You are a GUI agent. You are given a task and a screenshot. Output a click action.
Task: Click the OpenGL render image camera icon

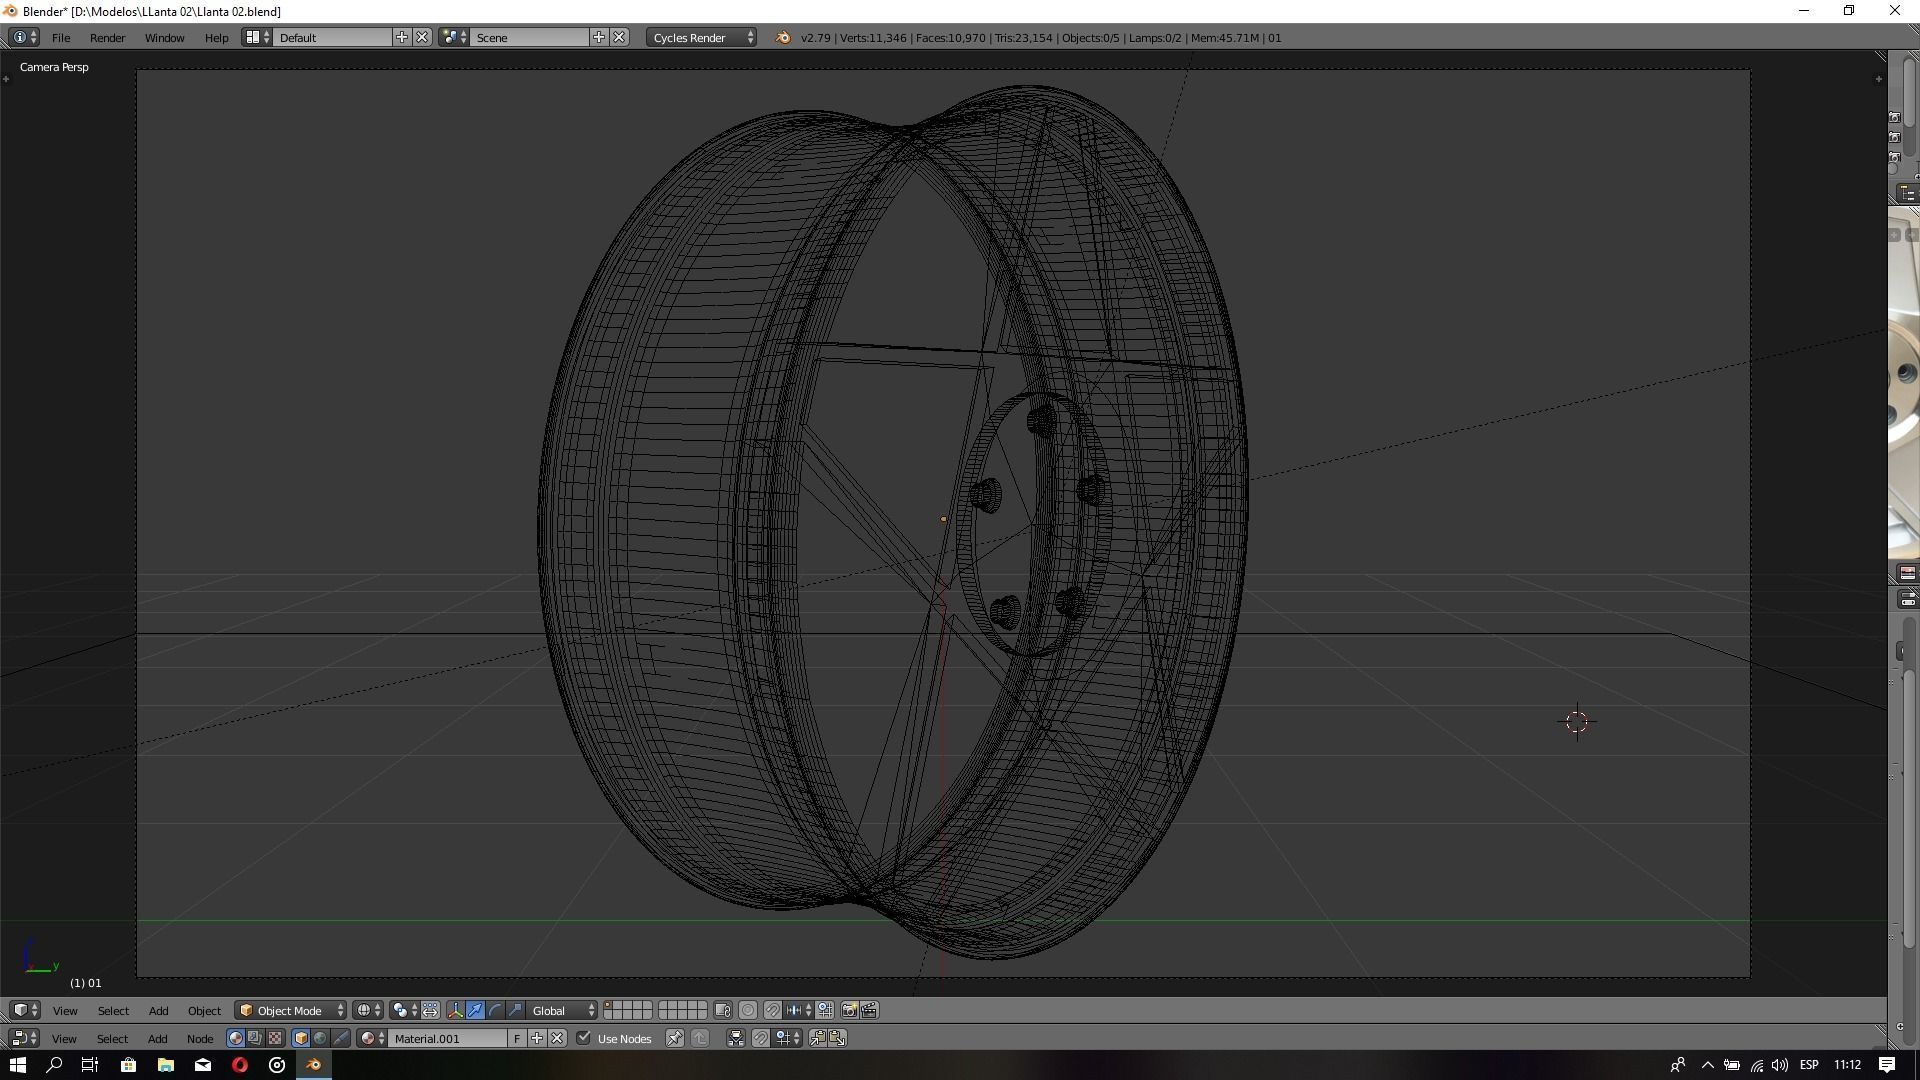pyautogui.click(x=849, y=1011)
